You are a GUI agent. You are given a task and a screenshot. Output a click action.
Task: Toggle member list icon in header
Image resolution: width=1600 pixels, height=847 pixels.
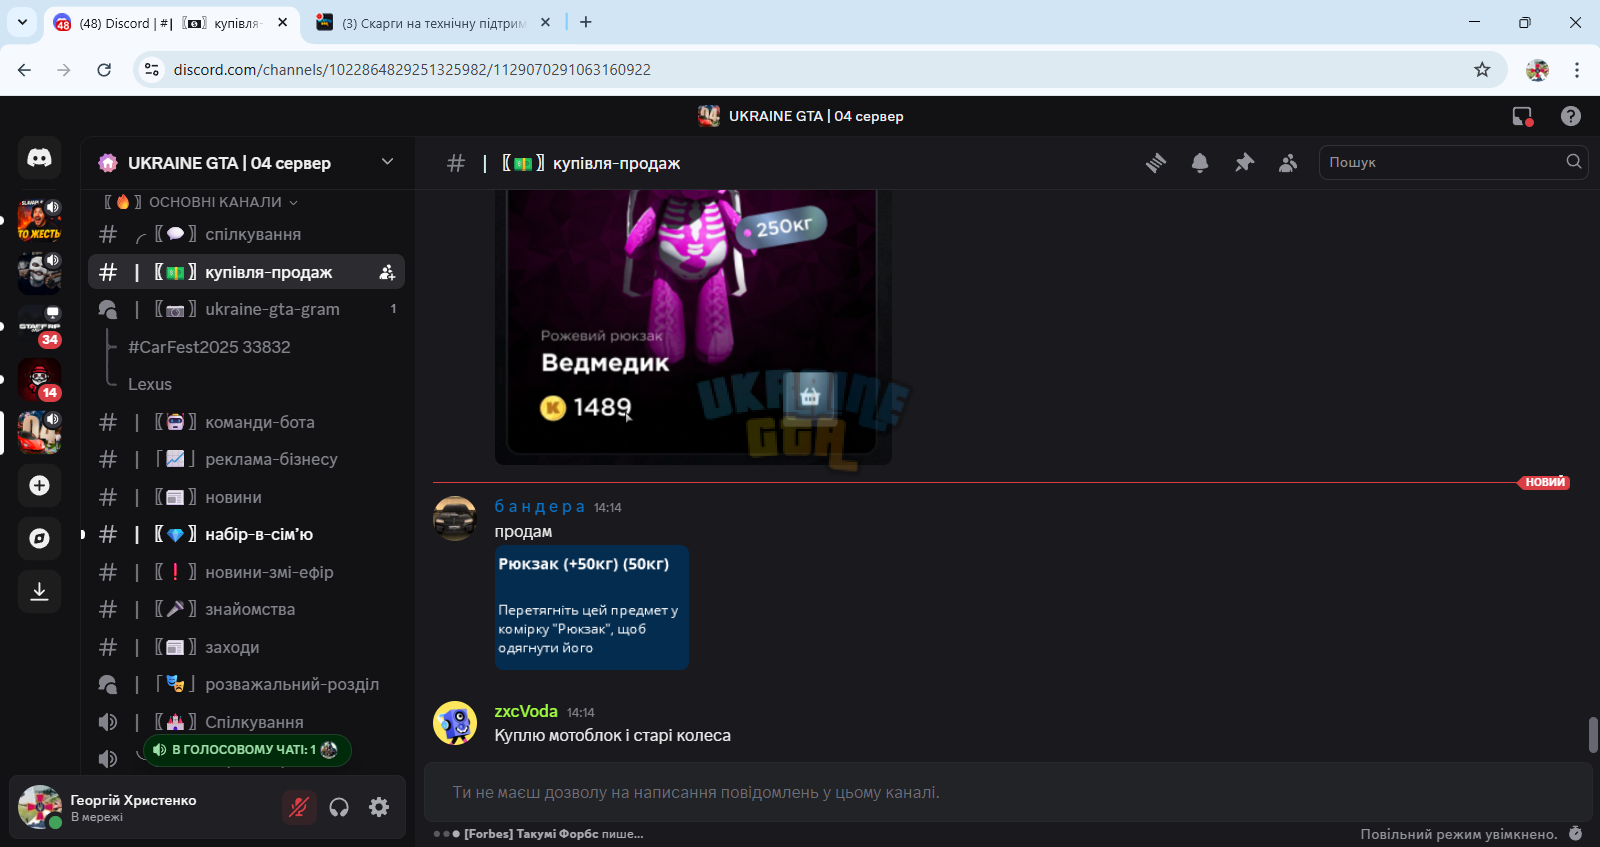1288,163
